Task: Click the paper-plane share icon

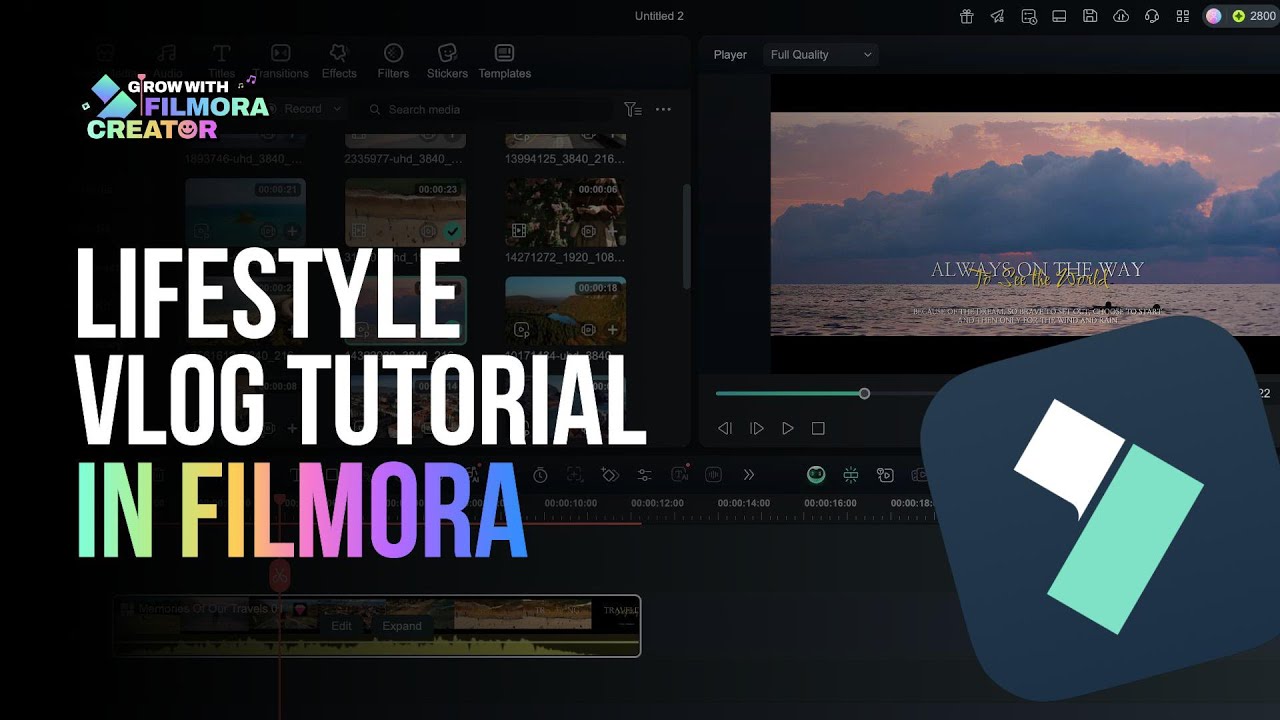Action: click(997, 16)
